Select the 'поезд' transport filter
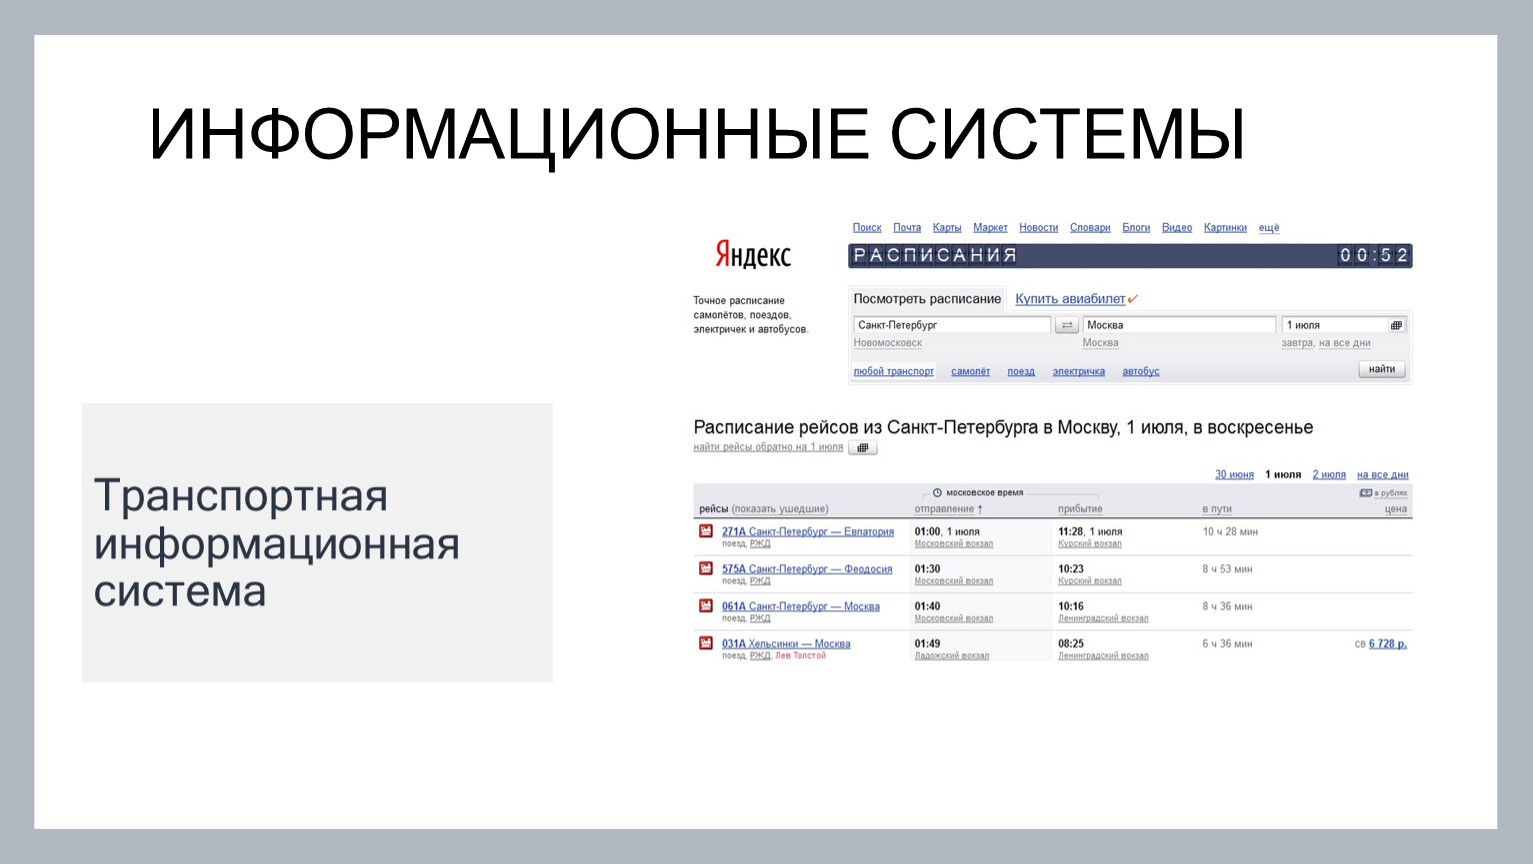1533x864 pixels. point(1021,371)
